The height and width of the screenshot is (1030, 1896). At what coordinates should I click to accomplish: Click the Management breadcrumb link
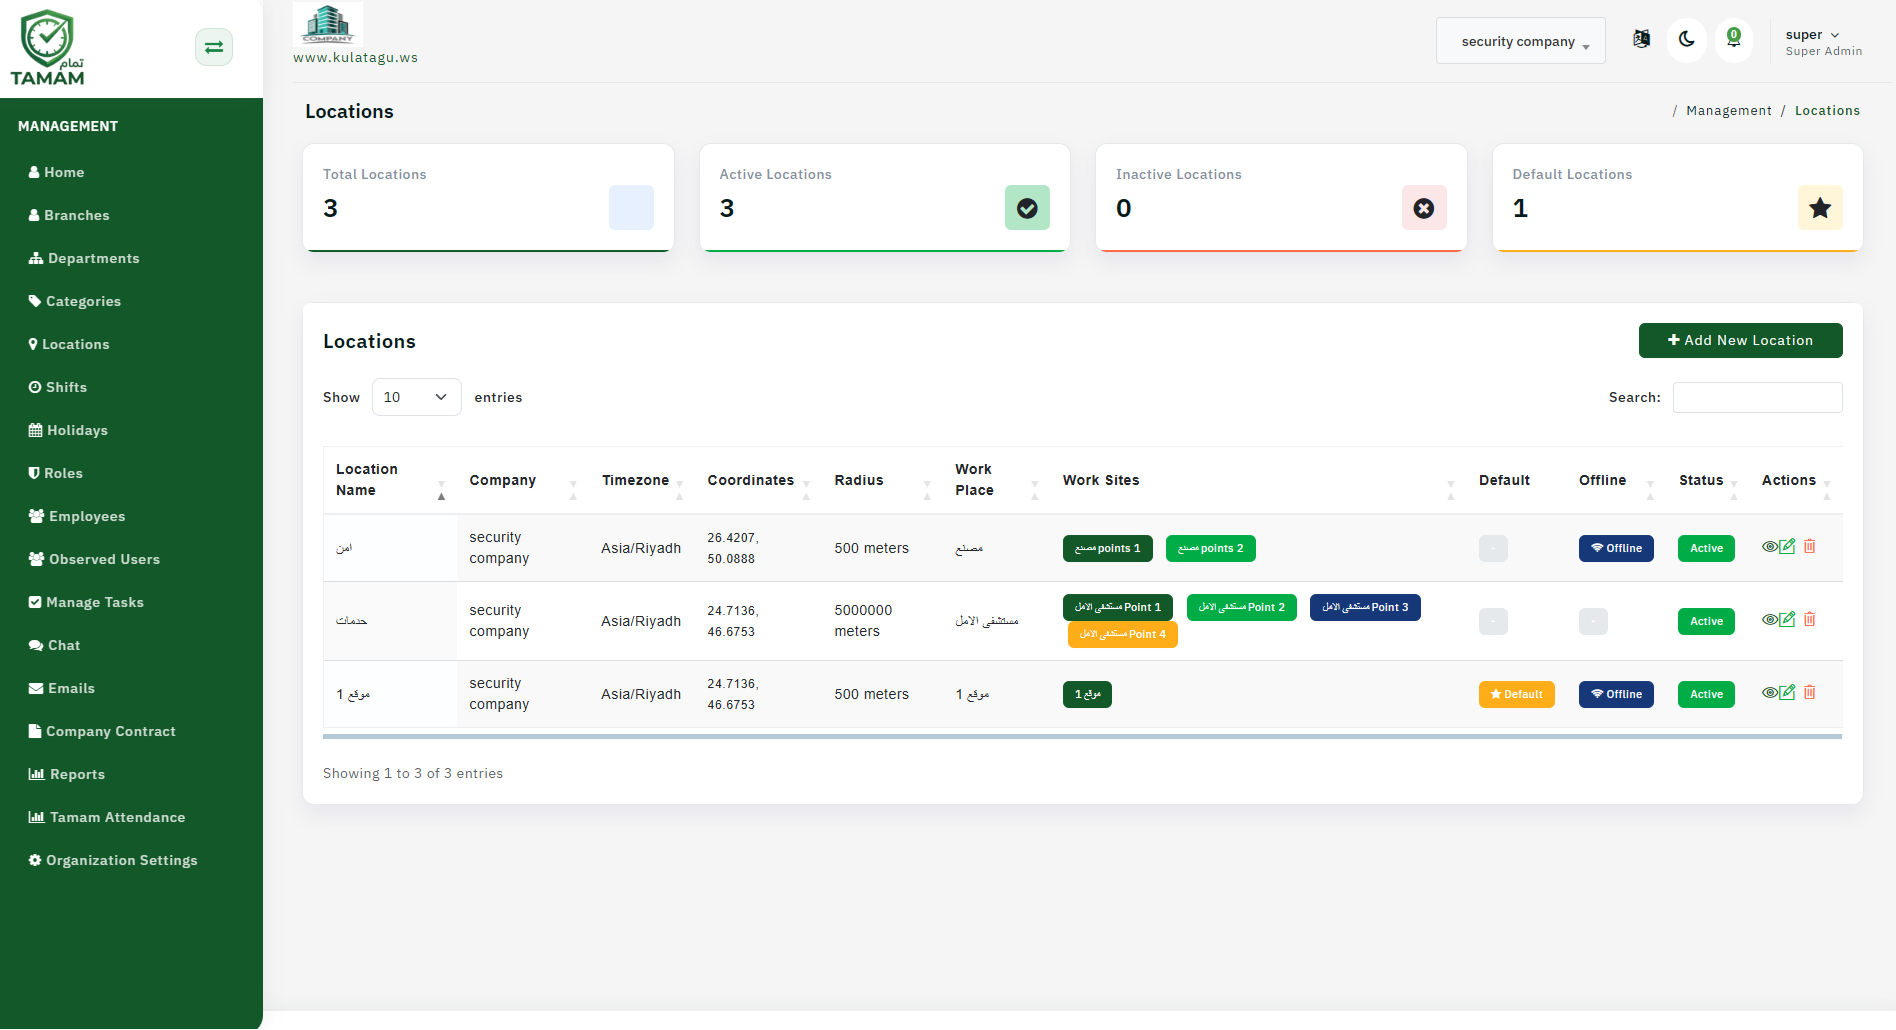pyautogui.click(x=1728, y=111)
